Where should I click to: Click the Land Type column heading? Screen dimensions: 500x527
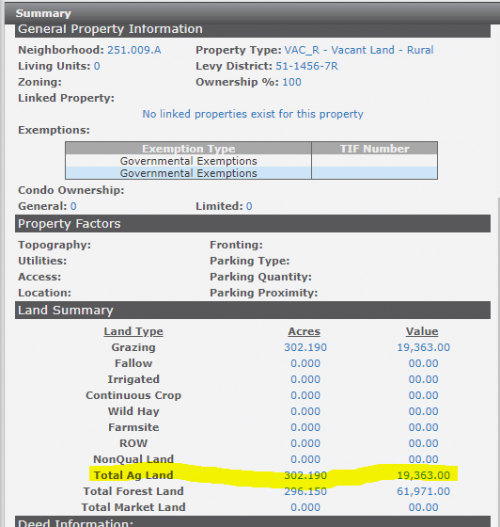point(133,331)
